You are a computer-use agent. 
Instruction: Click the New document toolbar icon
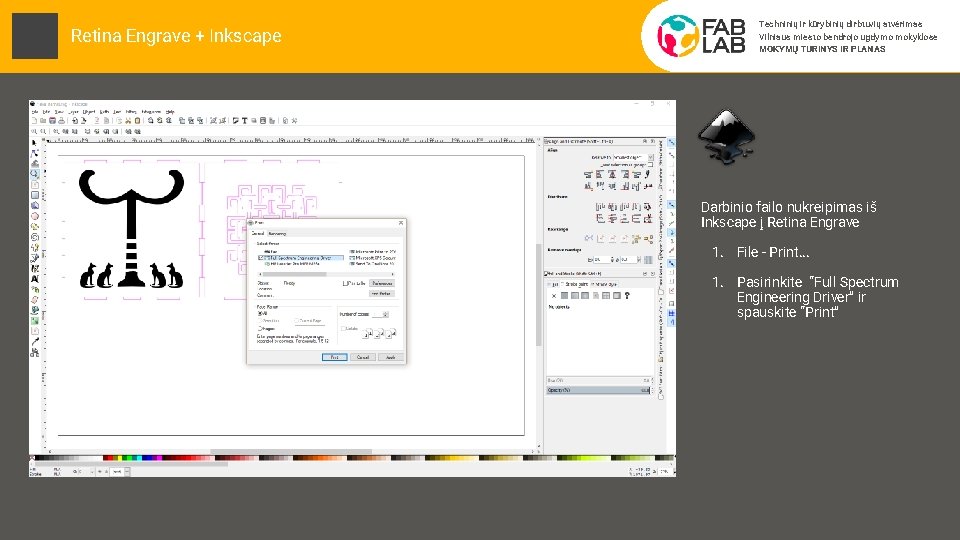[34, 121]
